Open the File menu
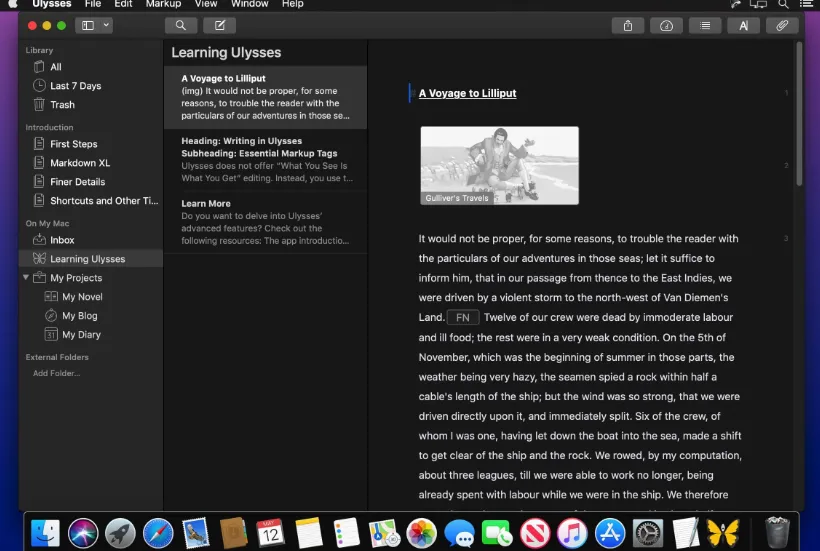Viewport: 820px width, 551px height. [x=93, y=4]
